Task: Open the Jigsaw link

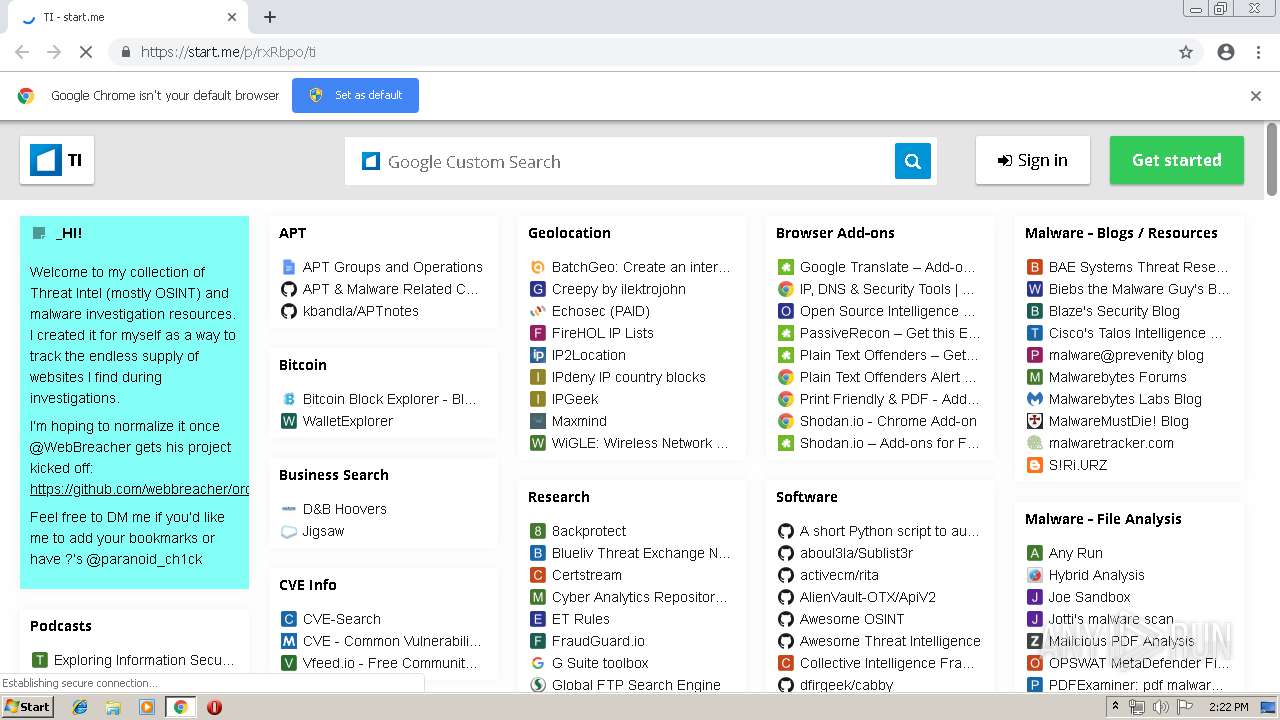Action: (x=323, y=531)
